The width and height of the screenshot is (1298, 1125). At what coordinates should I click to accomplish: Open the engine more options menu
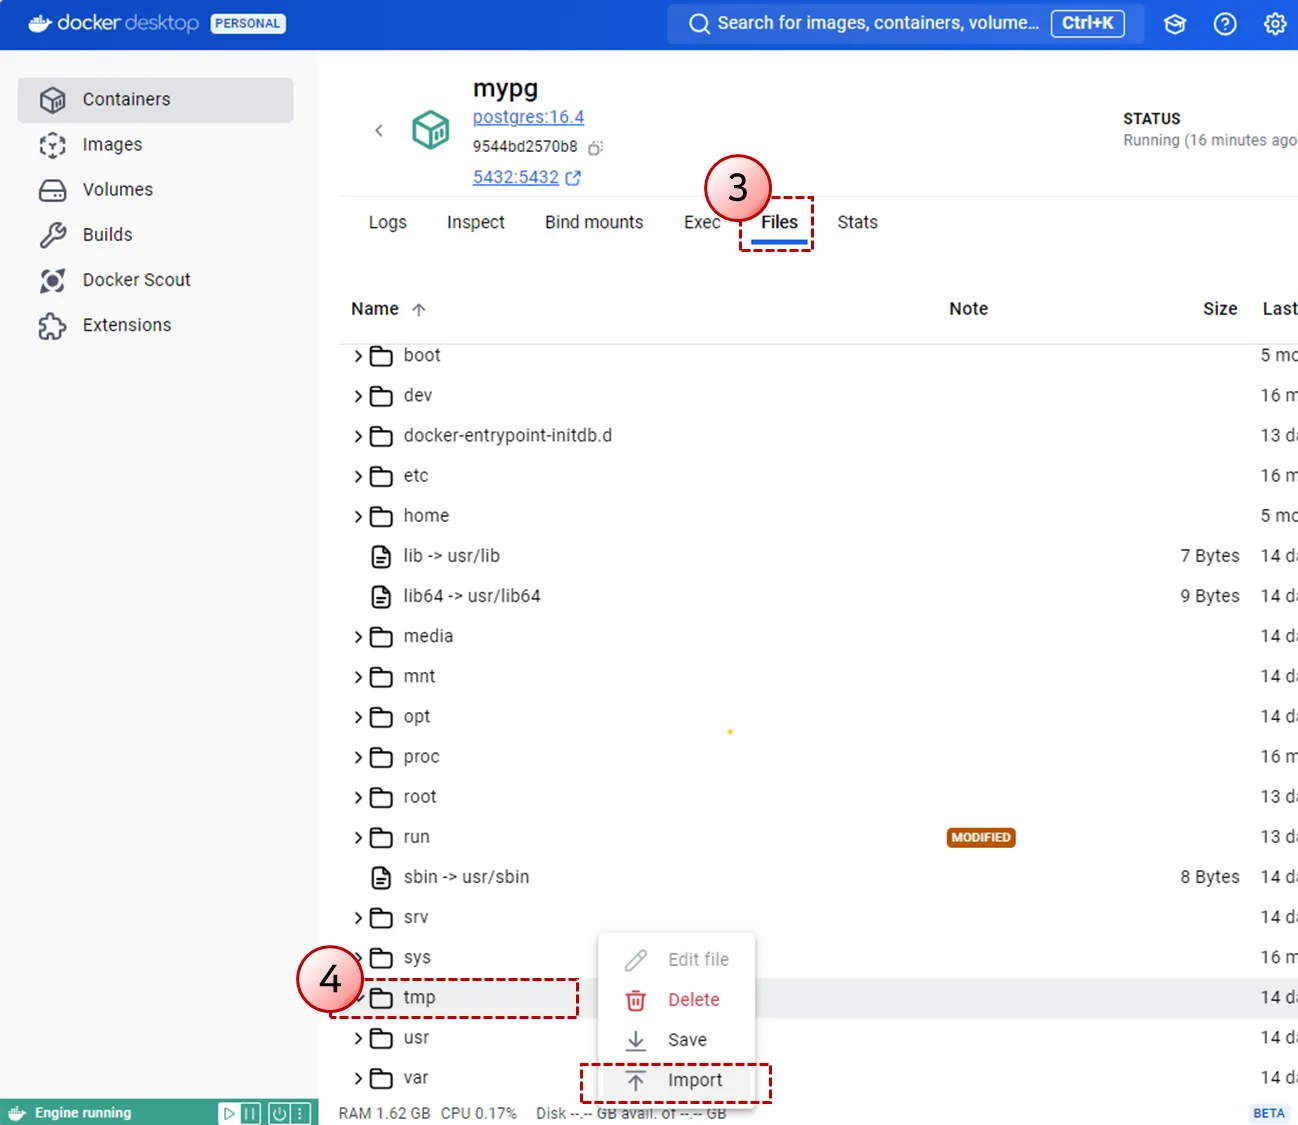pos(300,1113)
